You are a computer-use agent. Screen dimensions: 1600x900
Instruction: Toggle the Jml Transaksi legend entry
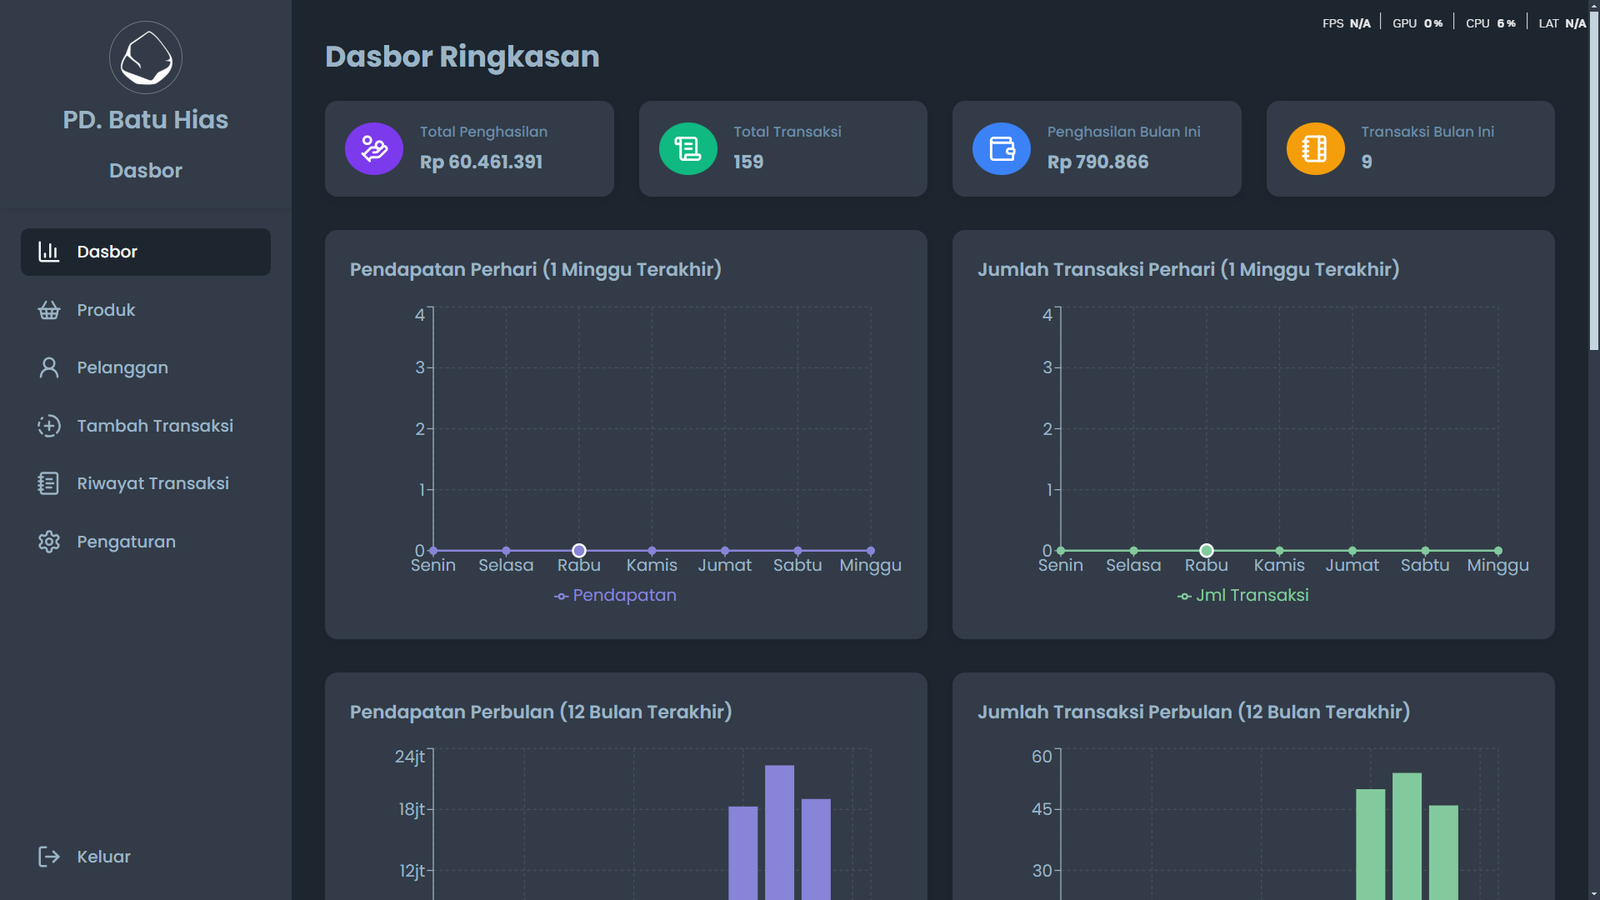pos(1243,596)
